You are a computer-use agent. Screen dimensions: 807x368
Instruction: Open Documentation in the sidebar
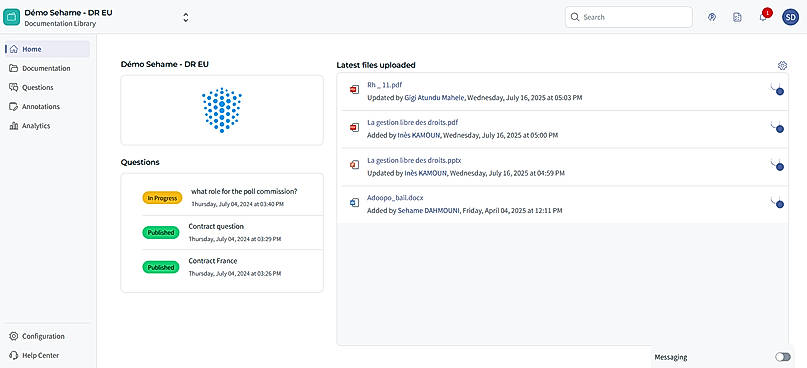pyautogui.click(x=47, y=68)
